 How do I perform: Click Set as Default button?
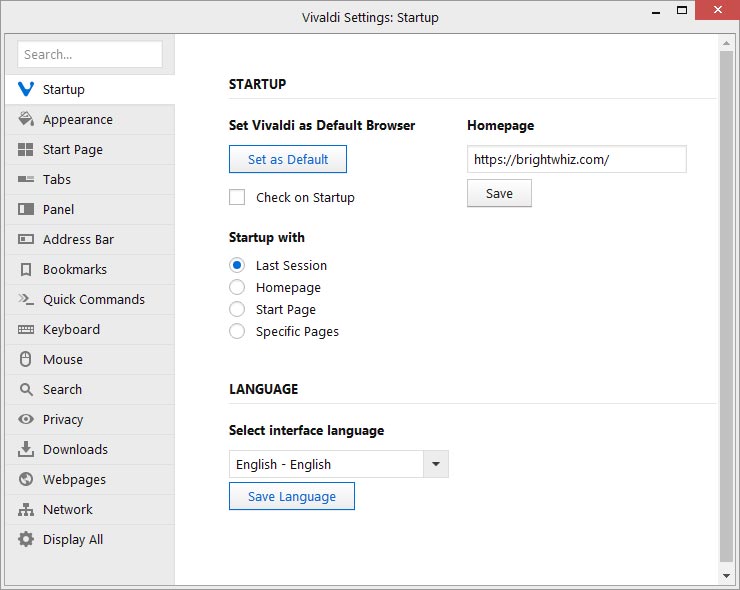coord(288,159)
